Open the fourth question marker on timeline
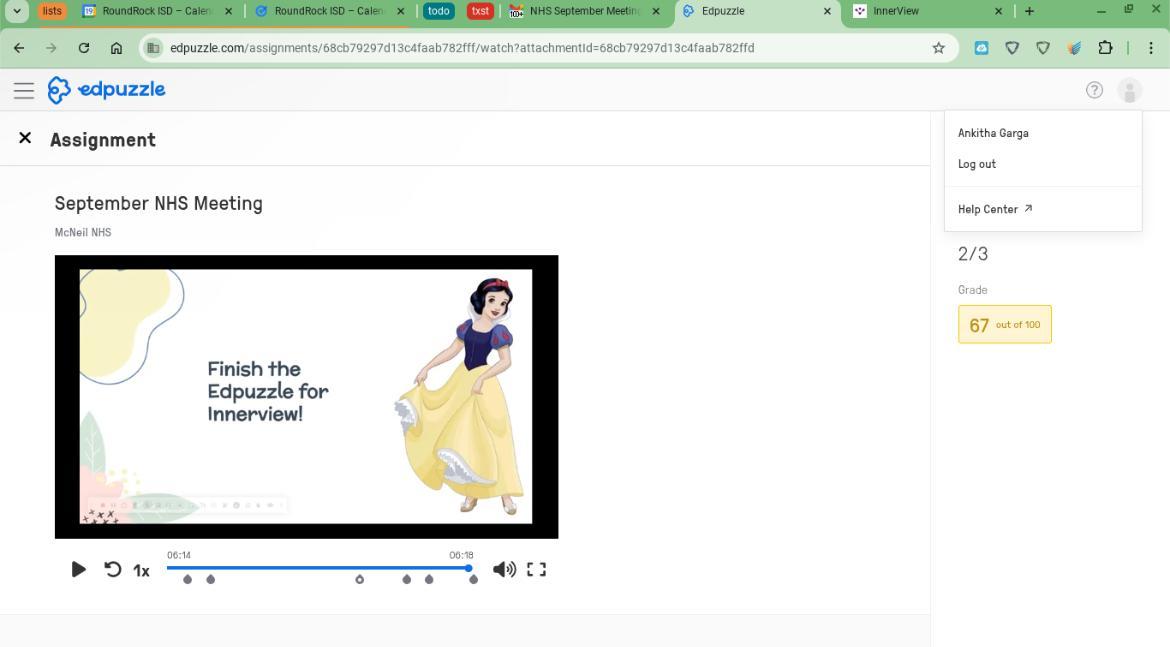 point(407,580)
